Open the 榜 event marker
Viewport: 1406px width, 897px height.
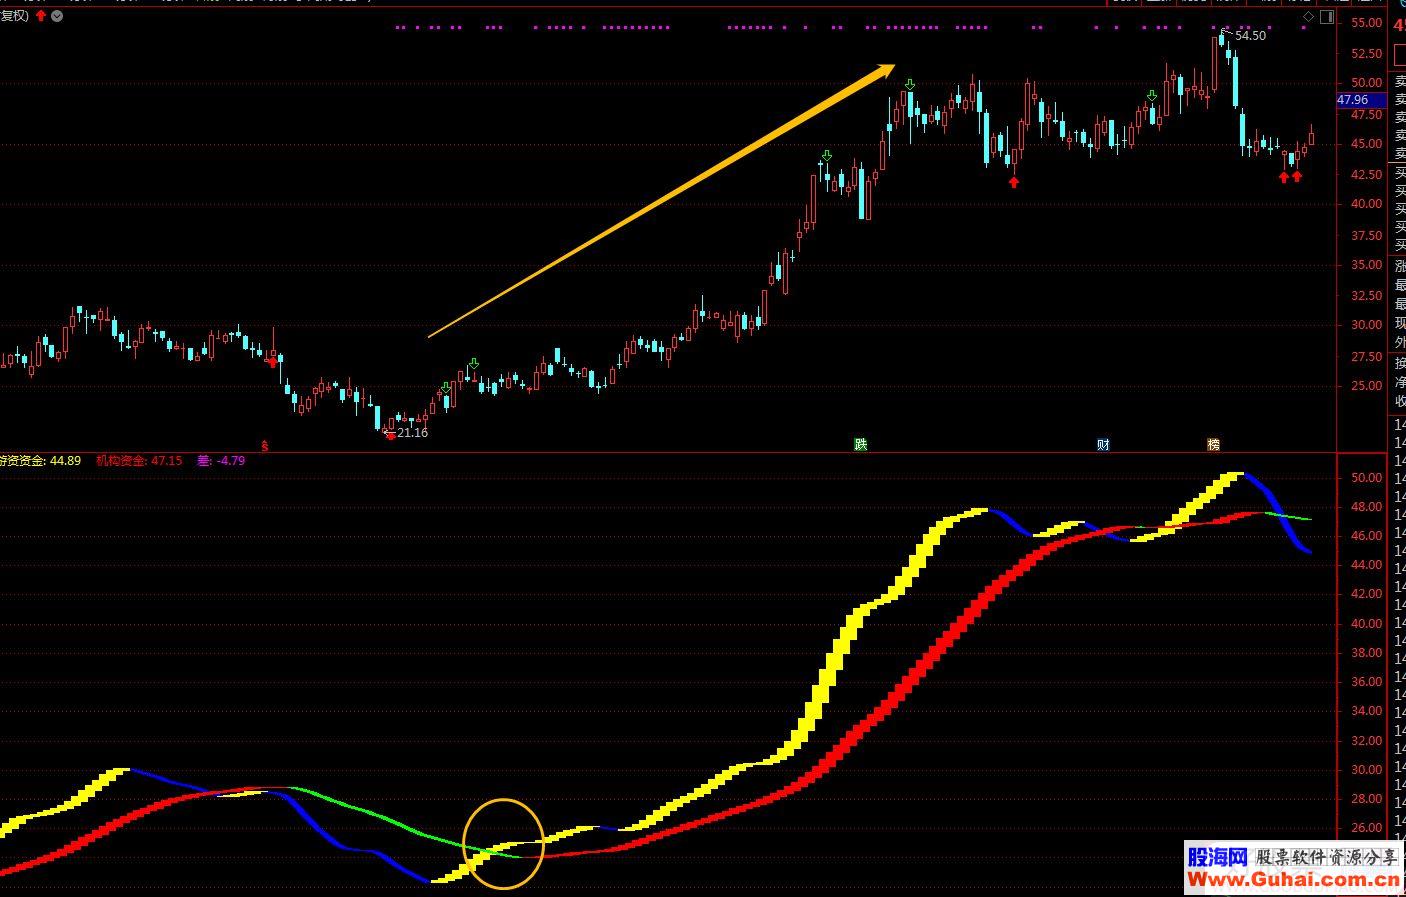pyautogui.click(x=1213, y=444)
